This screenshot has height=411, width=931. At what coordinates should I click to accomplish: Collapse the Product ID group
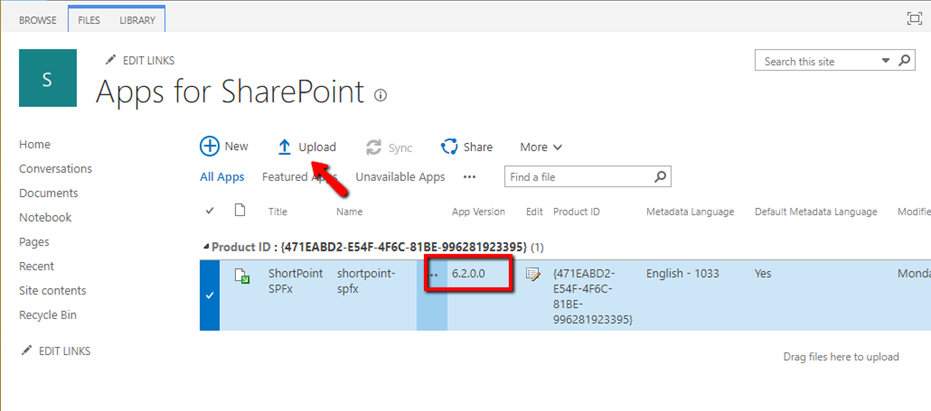tap(206, 246)
